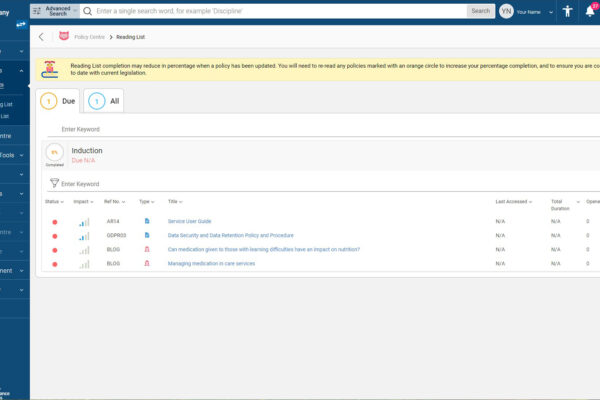
Task: Click the filter funnel icon
Action: click(x=54, y=183)
